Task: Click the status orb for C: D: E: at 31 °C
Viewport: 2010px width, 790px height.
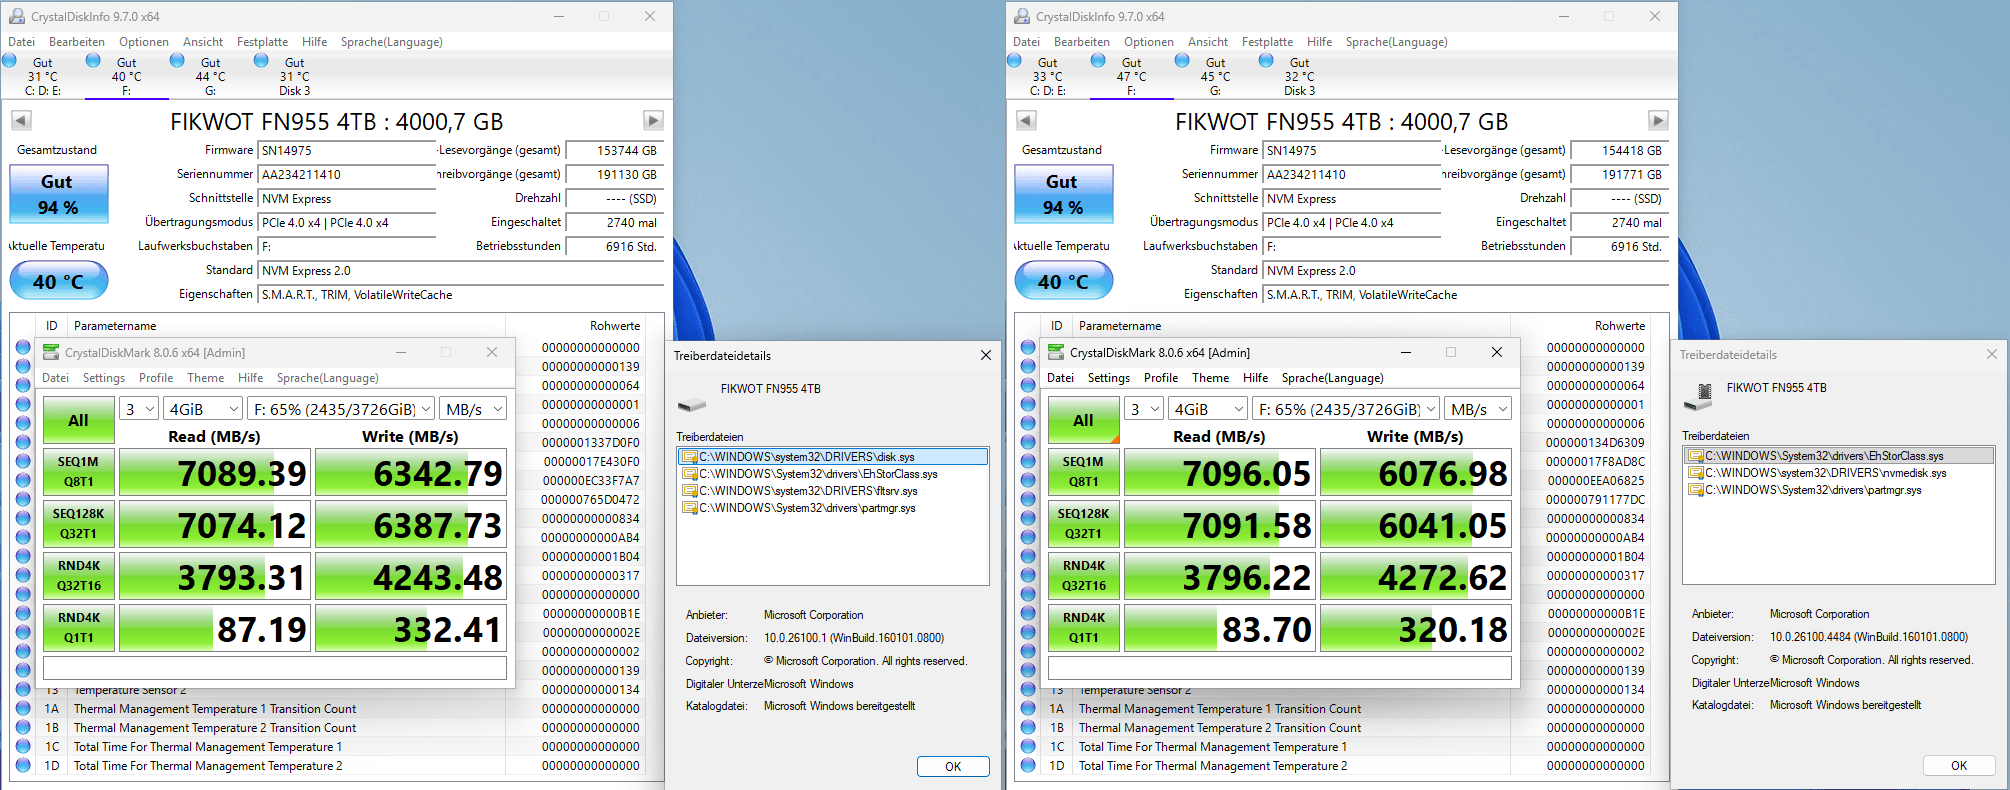Action: (x=10, y=61)
